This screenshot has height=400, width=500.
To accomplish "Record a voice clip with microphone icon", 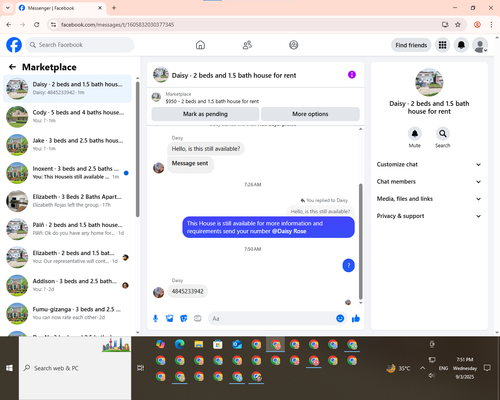I will point(155,319).
